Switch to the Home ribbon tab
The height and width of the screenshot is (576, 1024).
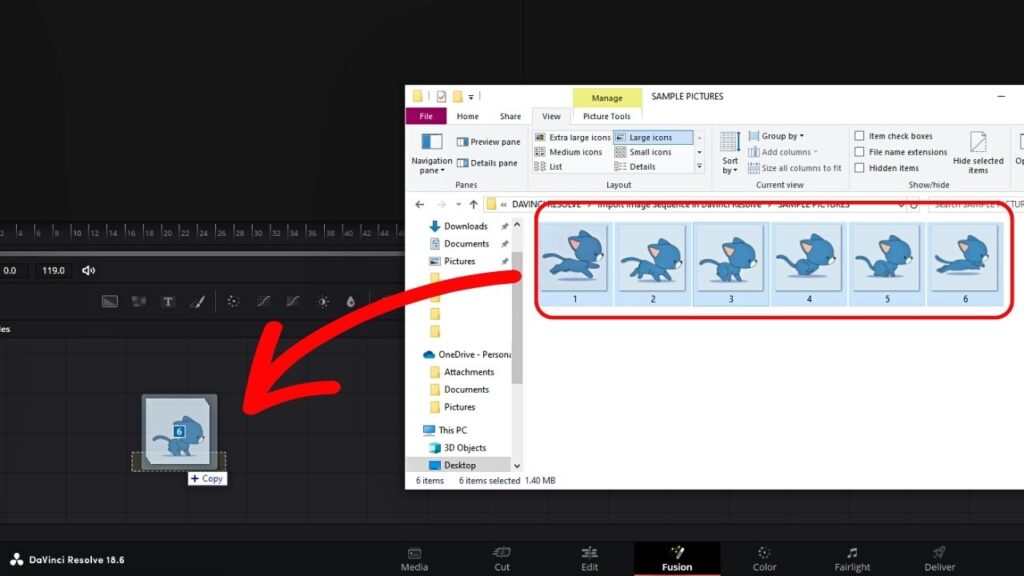pos(467,116)
